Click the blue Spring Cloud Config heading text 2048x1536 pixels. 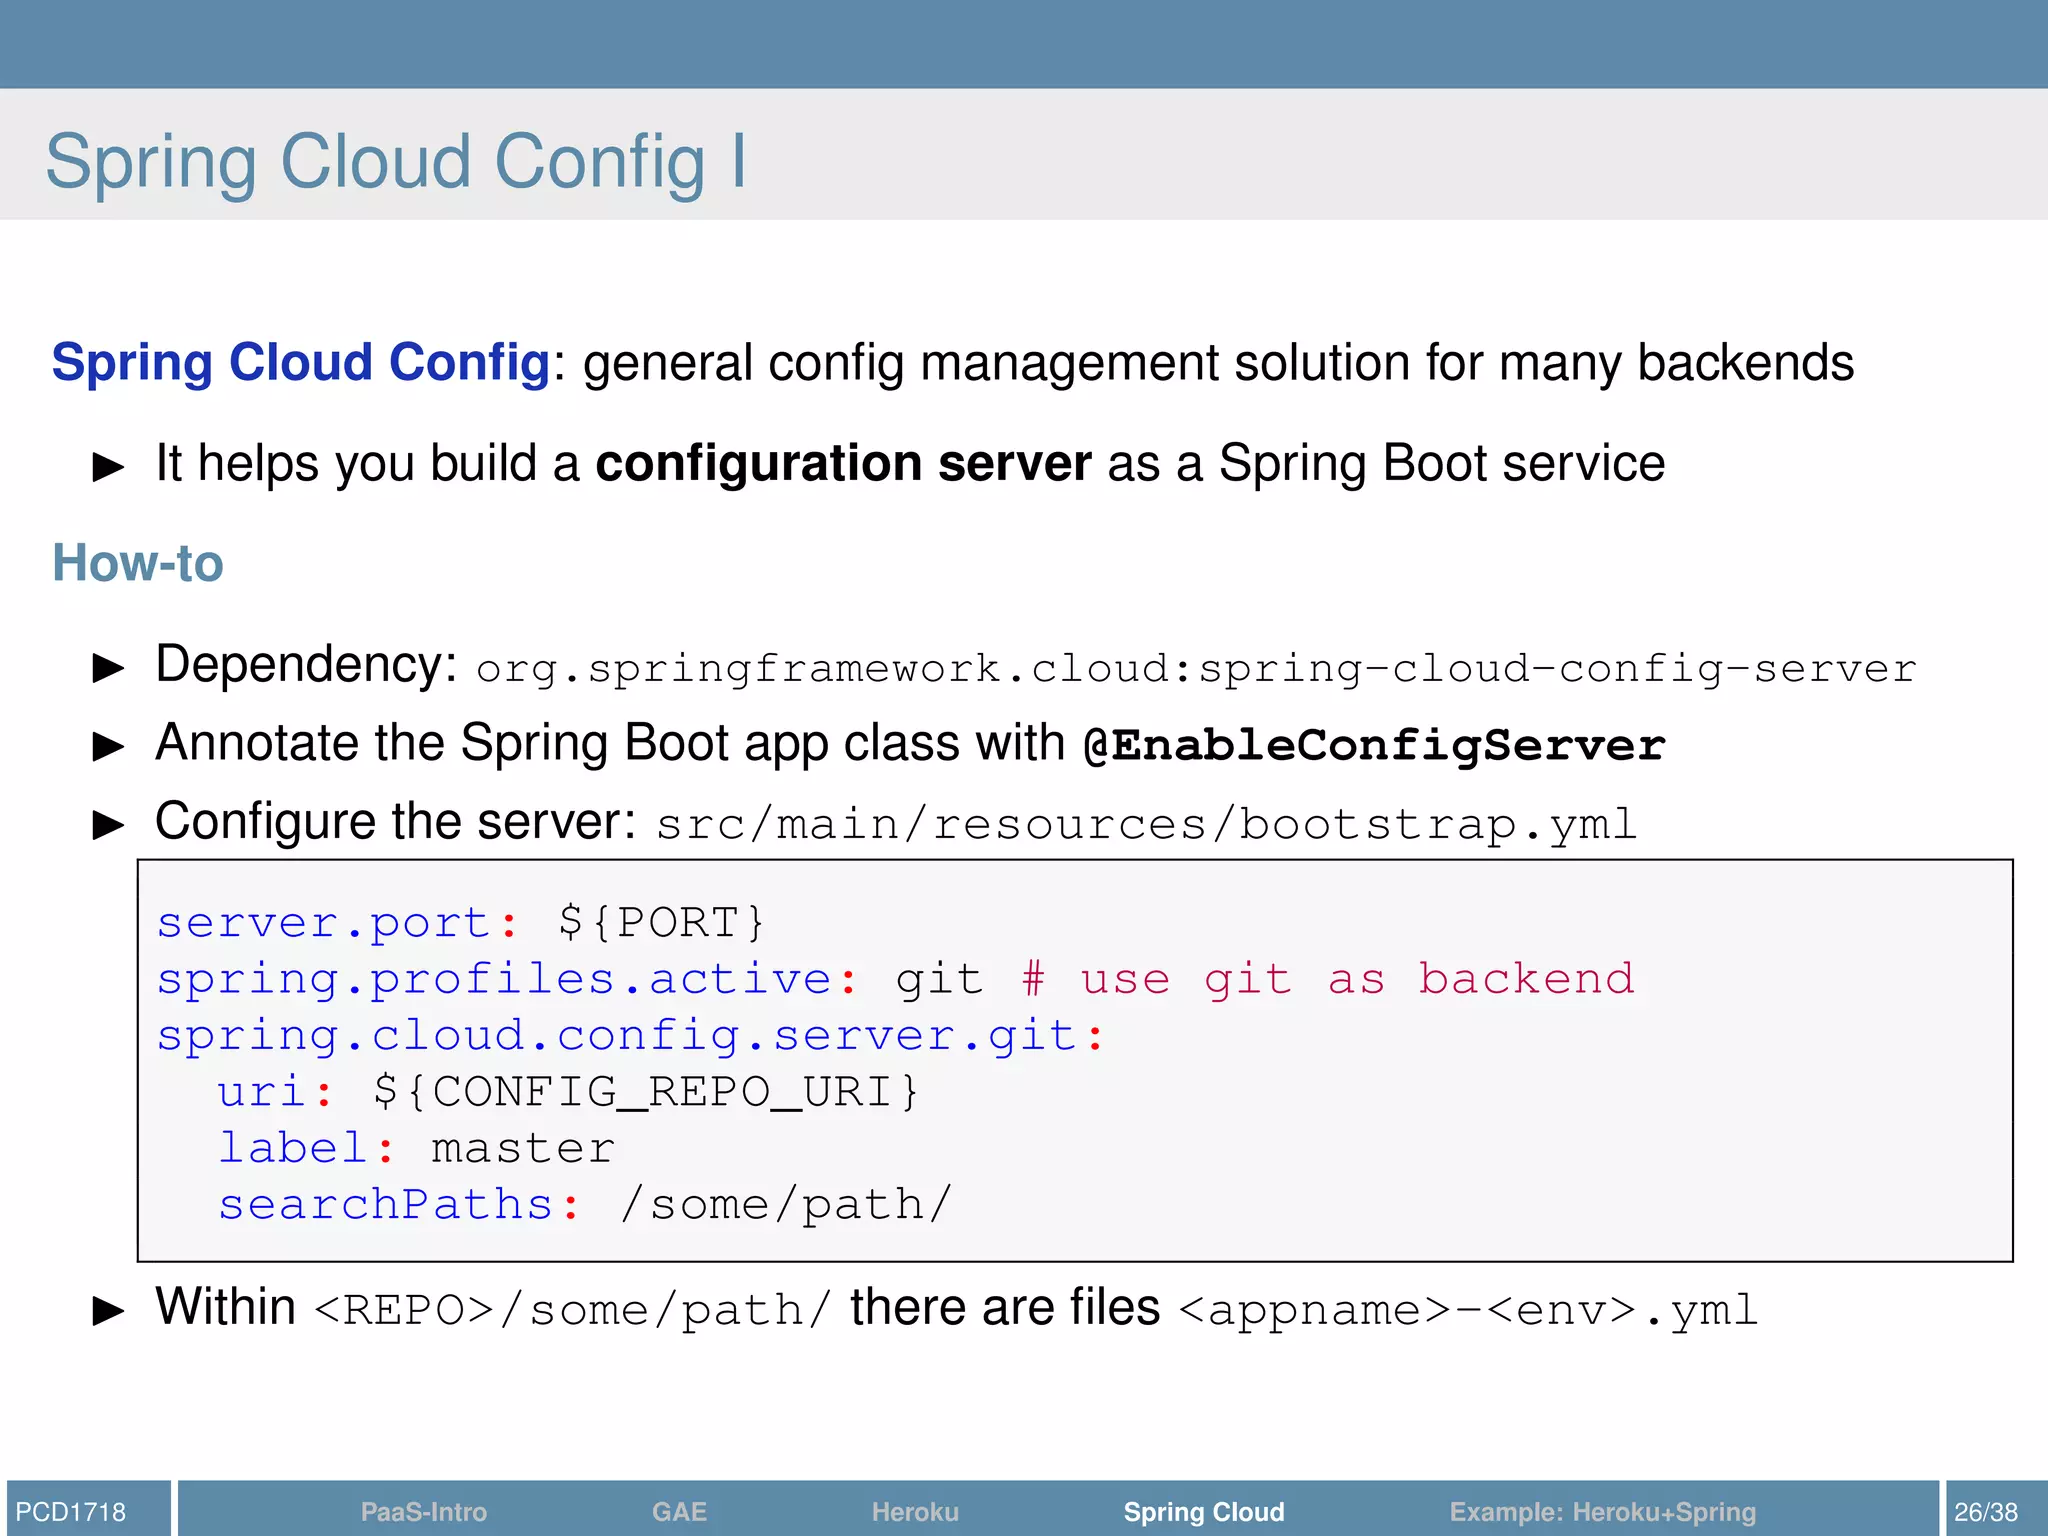click(x=301, y=363)
